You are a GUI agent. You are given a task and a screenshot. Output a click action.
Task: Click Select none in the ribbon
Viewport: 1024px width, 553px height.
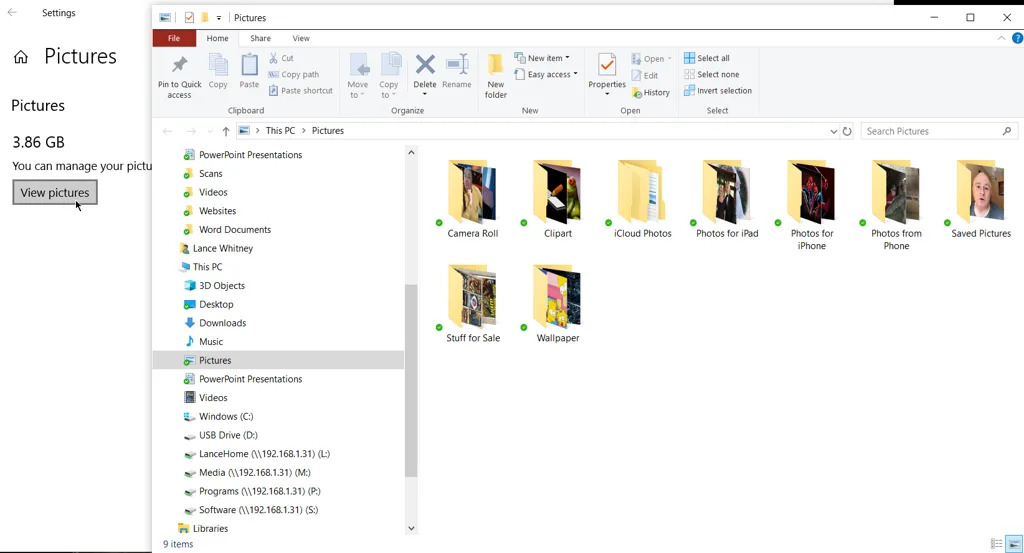pyautogui.click(x=712, y=74)
